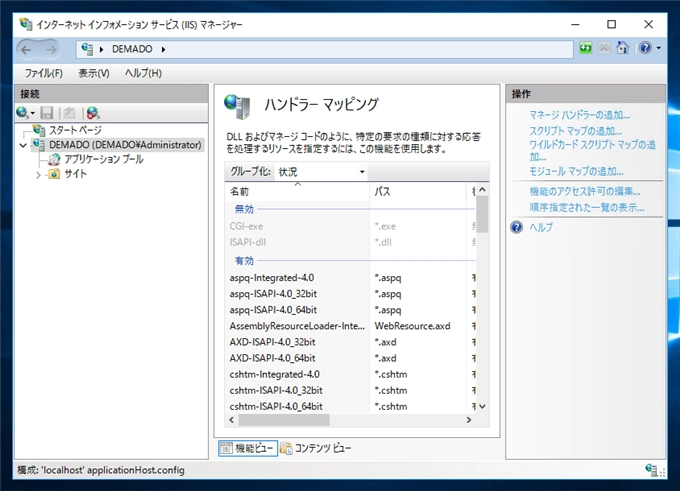Open the help question-mark icon in toolbar
This screenshot has width=680, height=491.
pyautogui.click(x=645, y=48)
